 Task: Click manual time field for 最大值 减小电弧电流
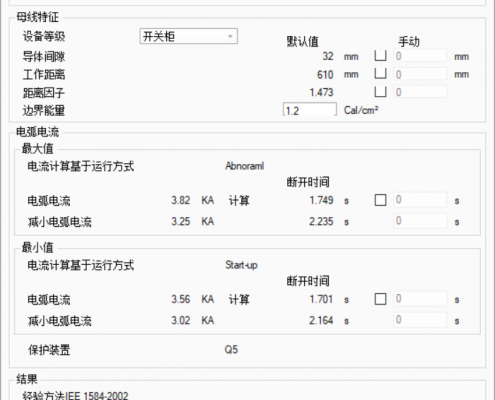(x=420, y=221)
